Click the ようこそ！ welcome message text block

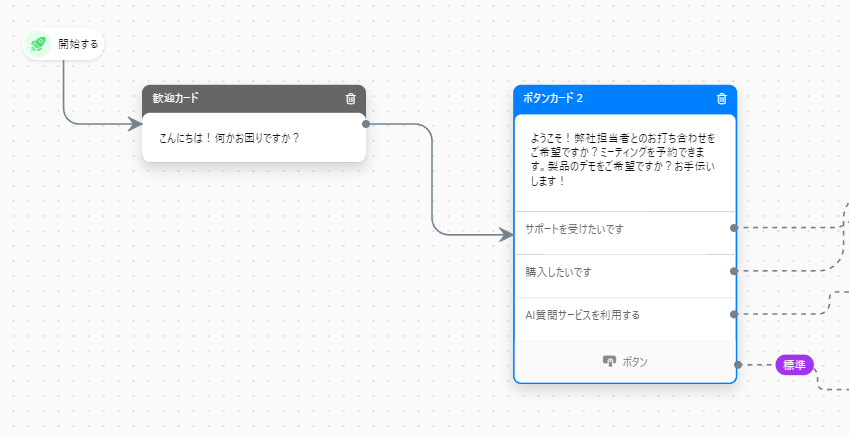pos(623,160)
